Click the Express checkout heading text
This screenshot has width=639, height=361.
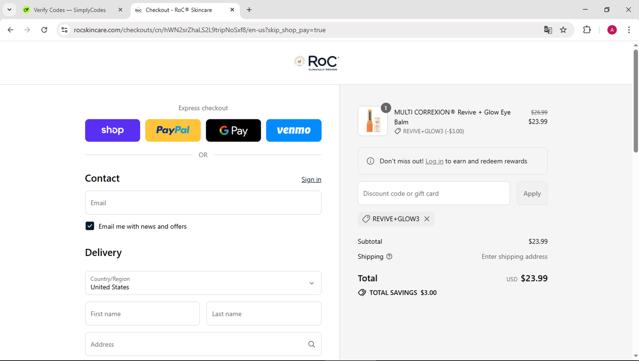(203, 108)
